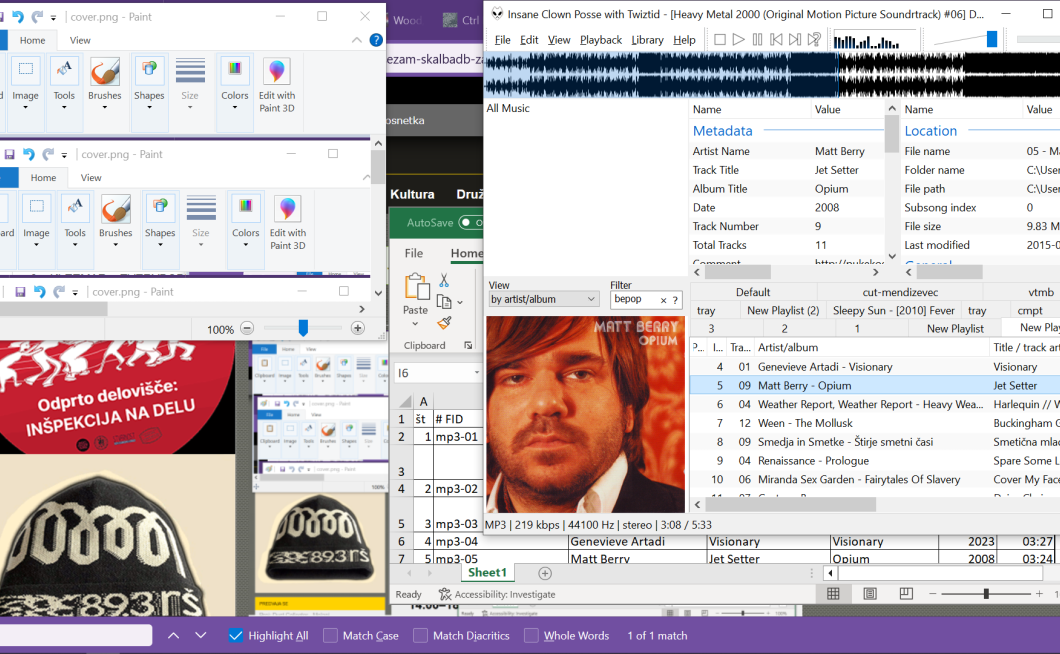Skip to next track in foobar2000
The width and height of the screenshot is (1060, 654).
795,40
